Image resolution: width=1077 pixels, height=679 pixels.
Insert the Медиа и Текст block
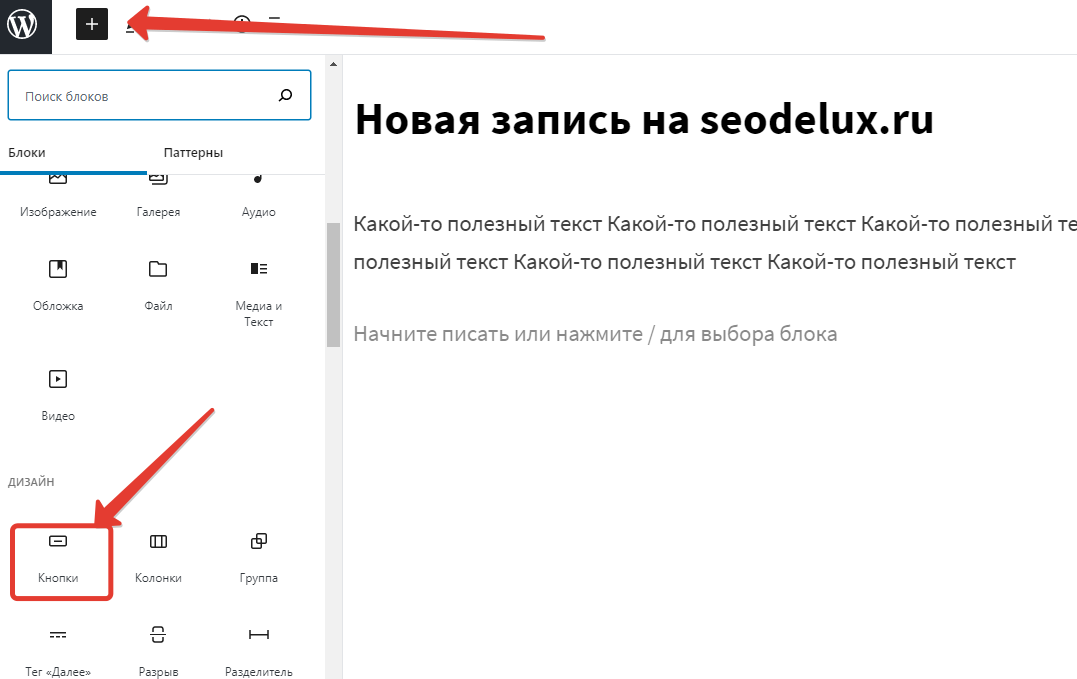coord(258,292)
